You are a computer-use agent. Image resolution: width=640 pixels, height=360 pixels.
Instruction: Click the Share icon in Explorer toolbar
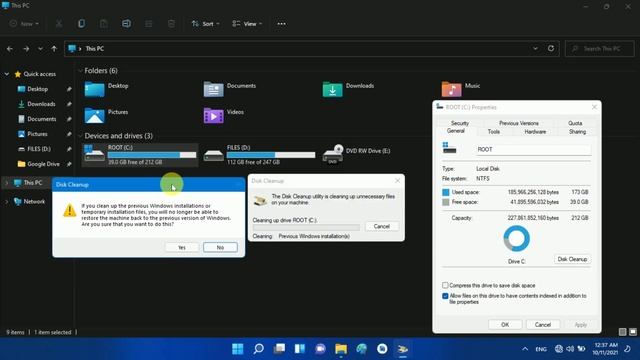149,24
